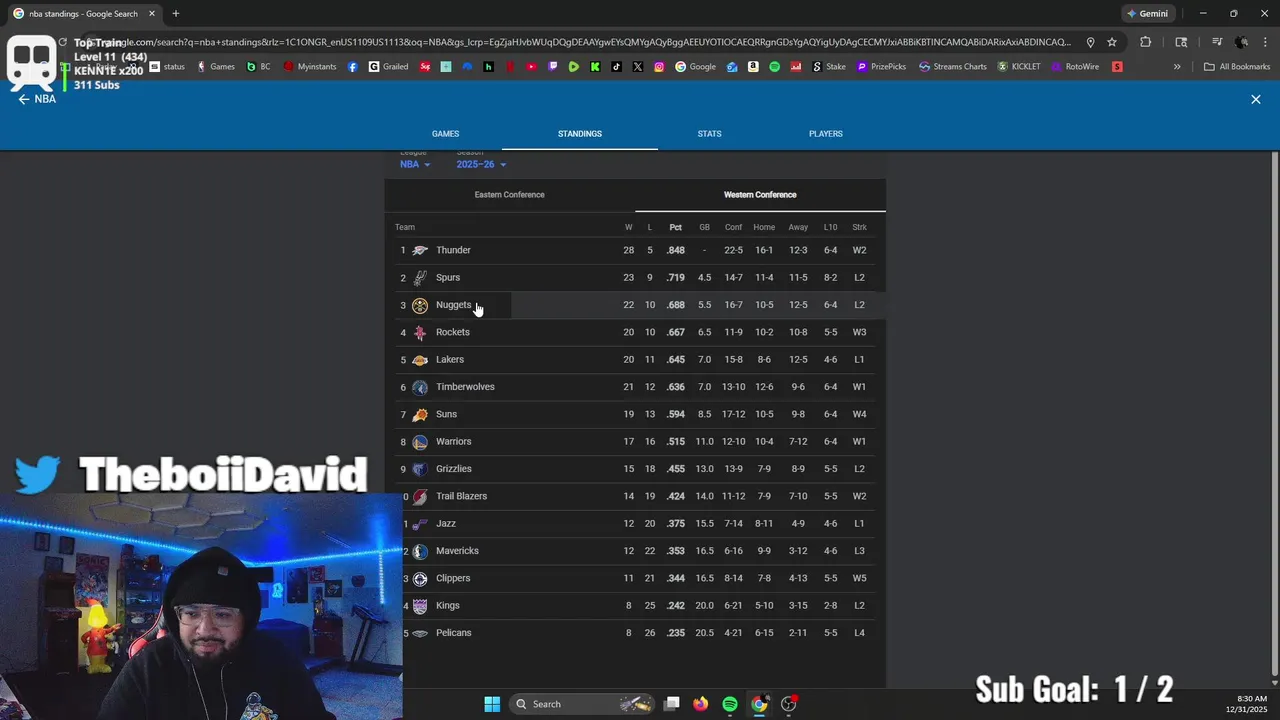Switch to the Games tab
The width and height of the screenshot is (1280, 720).
[445, 134]
